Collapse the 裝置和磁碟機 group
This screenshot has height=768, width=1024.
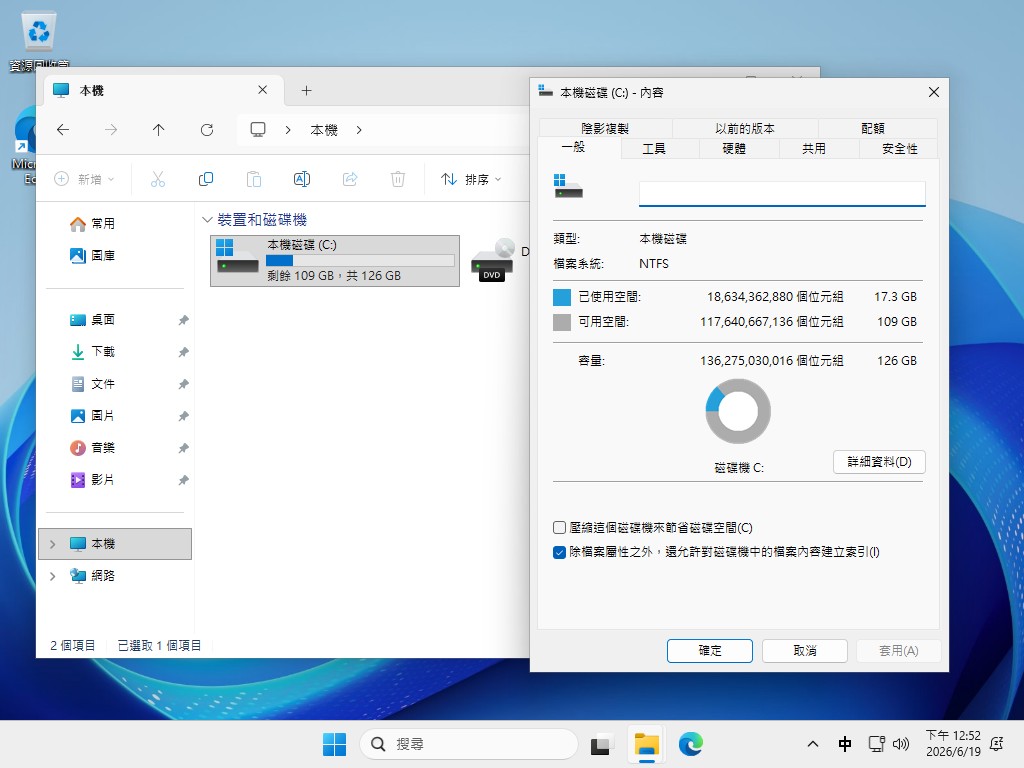pyautogui.click(x=207, y=220)
